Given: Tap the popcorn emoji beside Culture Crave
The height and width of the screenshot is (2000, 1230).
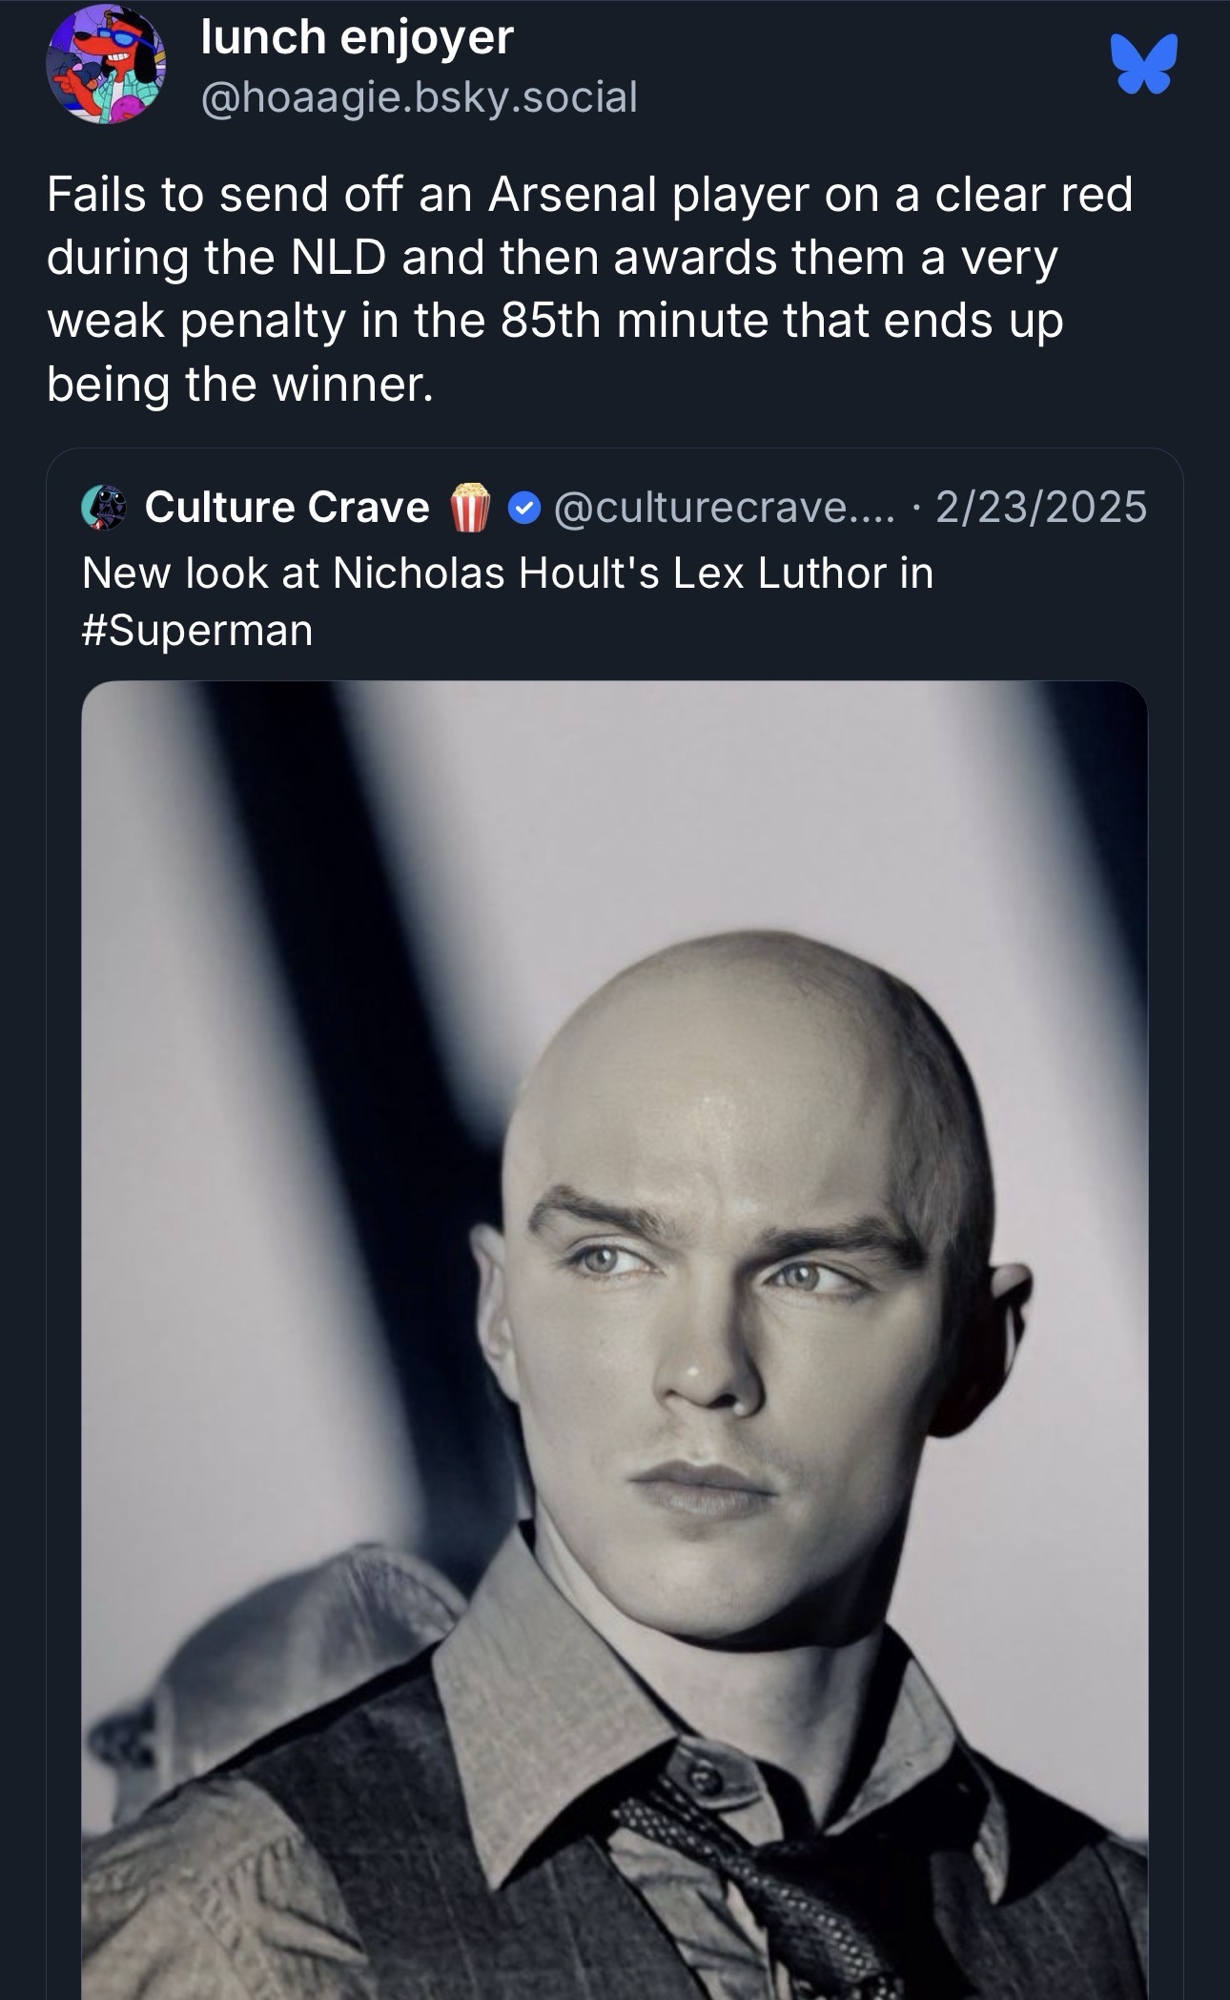Looking at the screenshot, I should pos(470,507).
